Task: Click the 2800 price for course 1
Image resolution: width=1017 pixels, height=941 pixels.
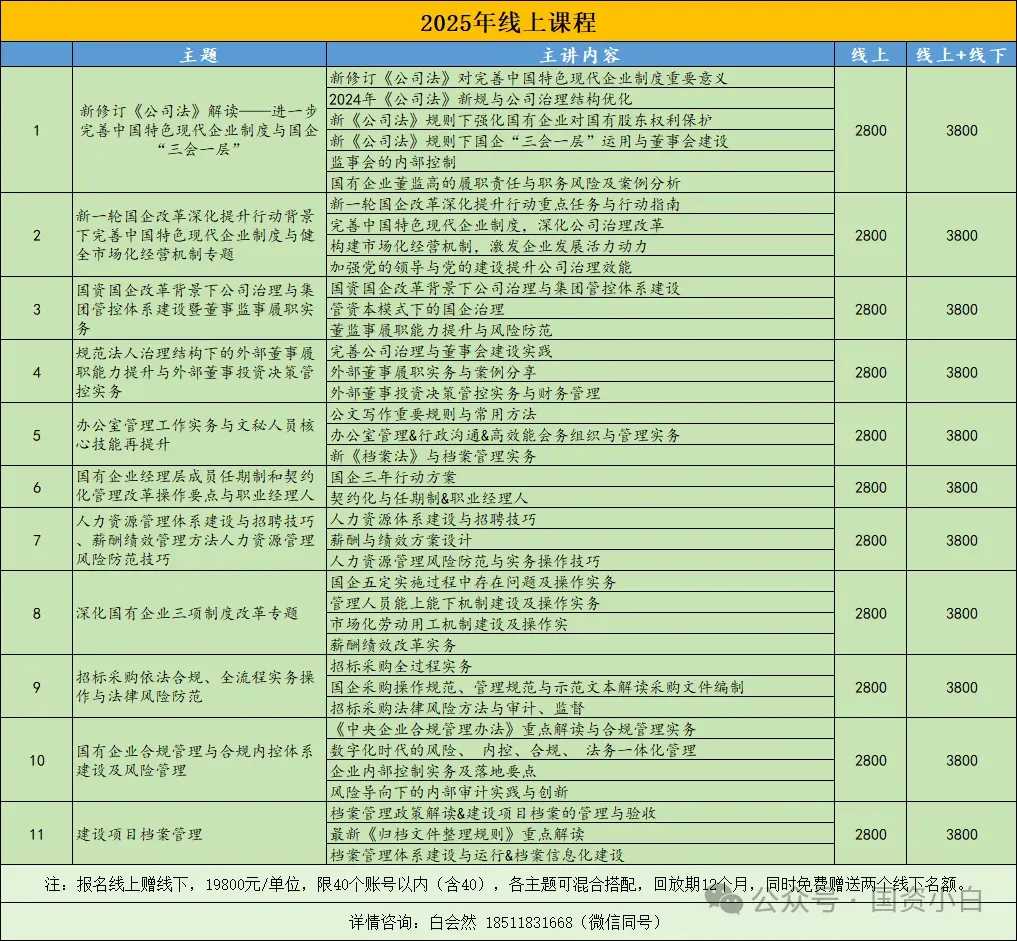Action: coord(870,130)
